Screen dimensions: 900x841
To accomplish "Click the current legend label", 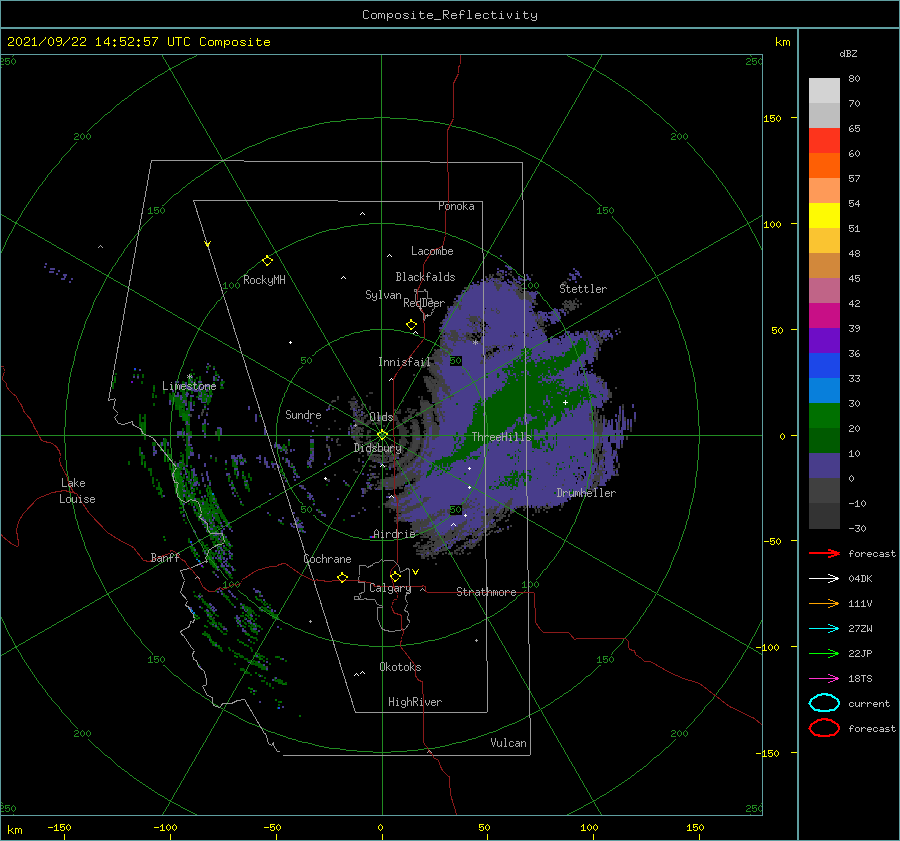I will coord(869,703).
